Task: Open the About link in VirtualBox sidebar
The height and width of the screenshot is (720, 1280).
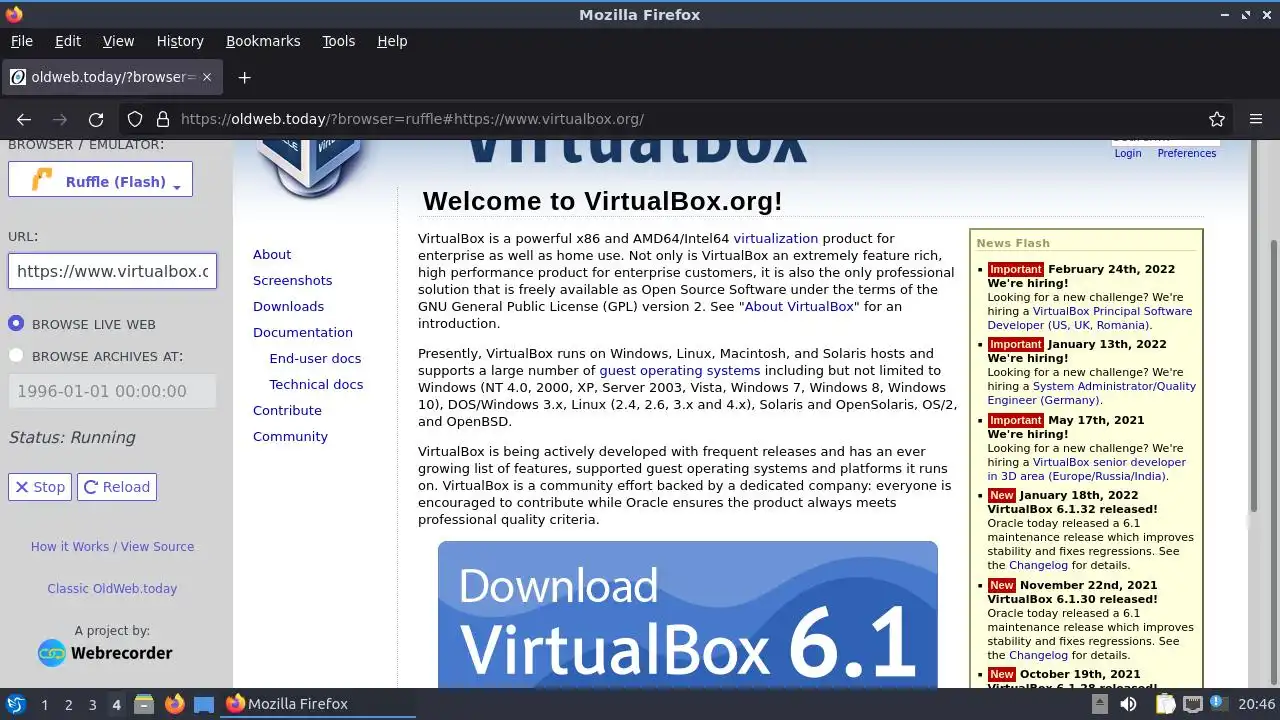Action: 272,254
